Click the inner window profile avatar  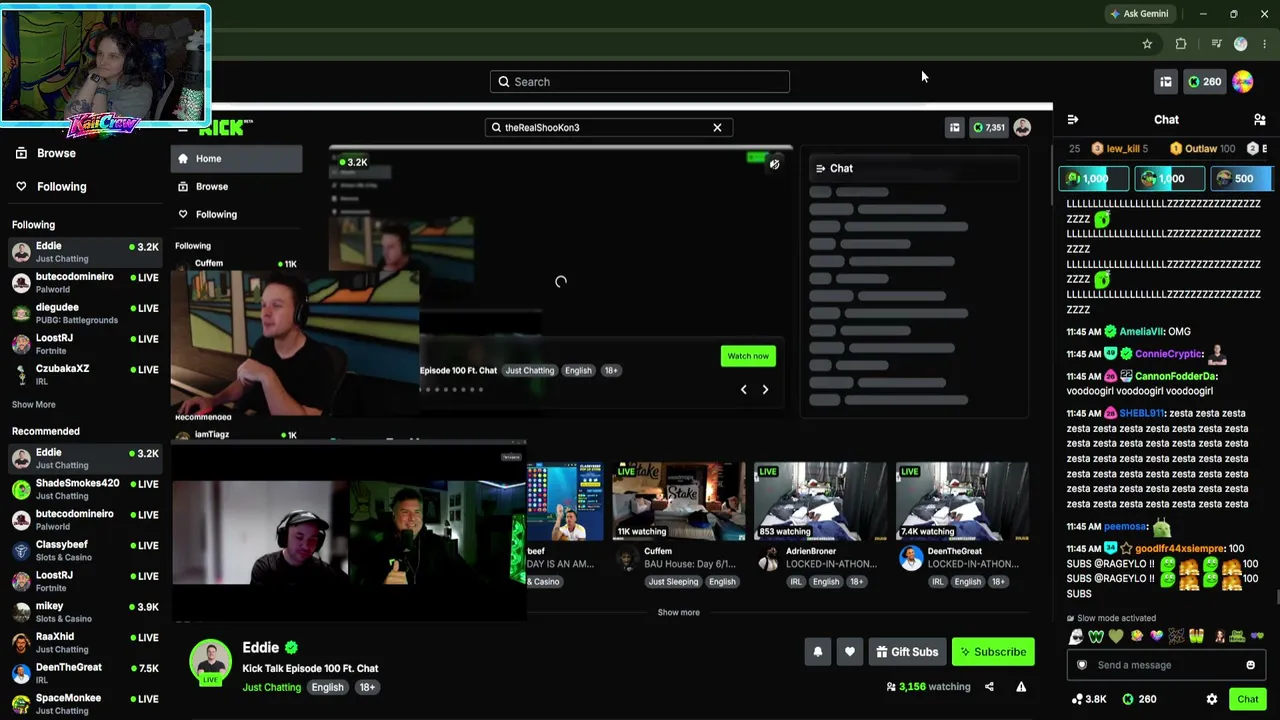point(1022,127)
